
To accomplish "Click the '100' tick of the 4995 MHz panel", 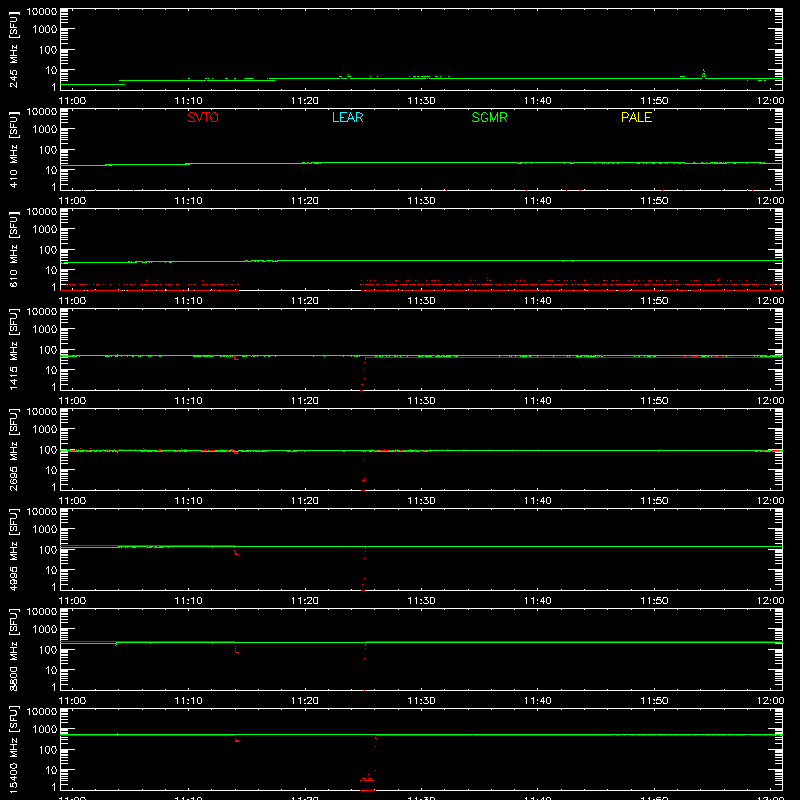I will tap(48, 550).
